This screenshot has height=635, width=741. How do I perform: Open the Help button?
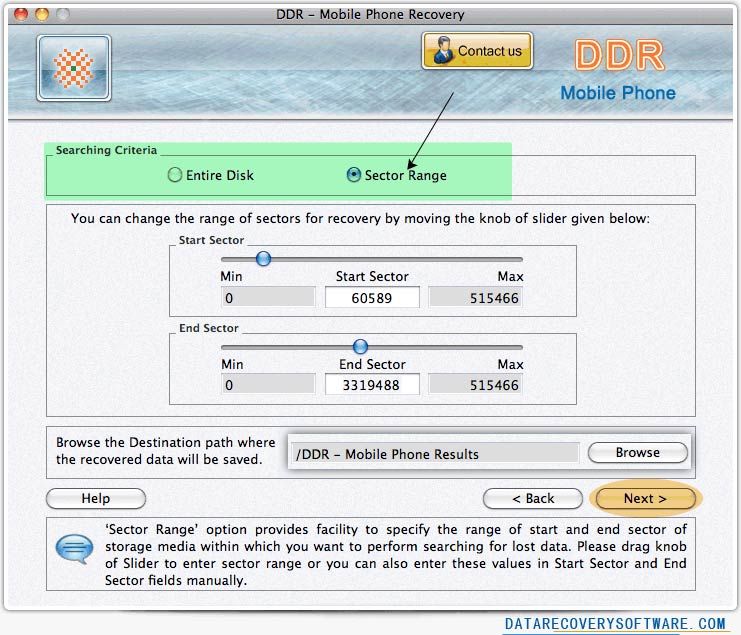(x=96, y=498)
